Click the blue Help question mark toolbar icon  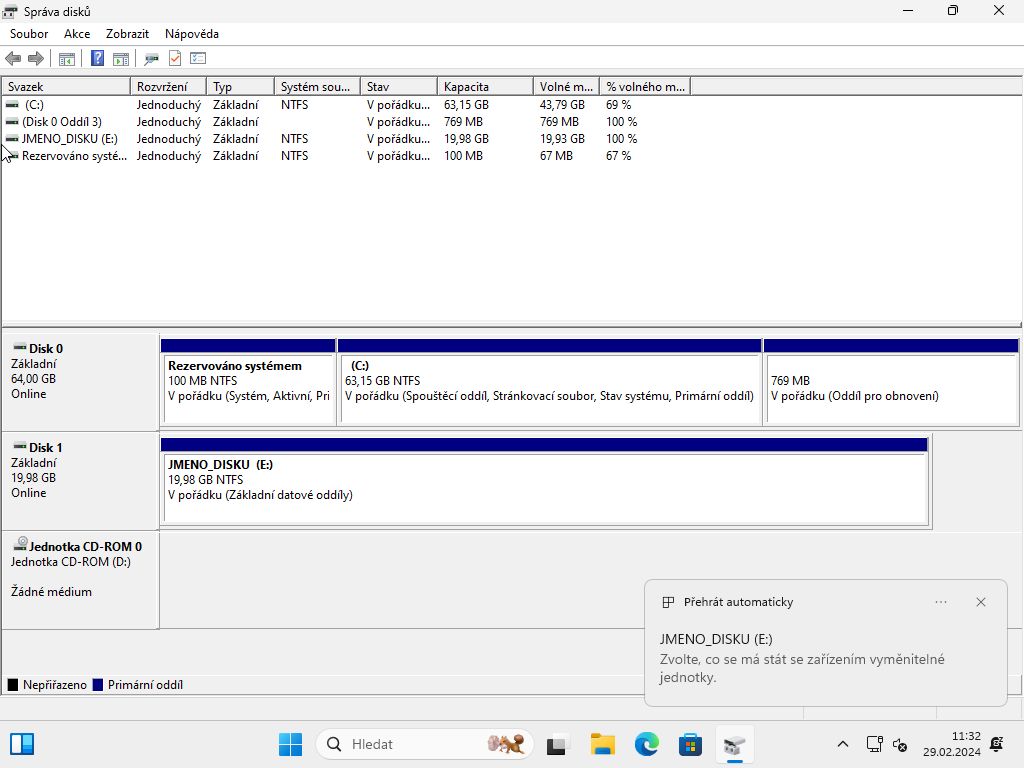pyautogui.click(x=98, y=59)
